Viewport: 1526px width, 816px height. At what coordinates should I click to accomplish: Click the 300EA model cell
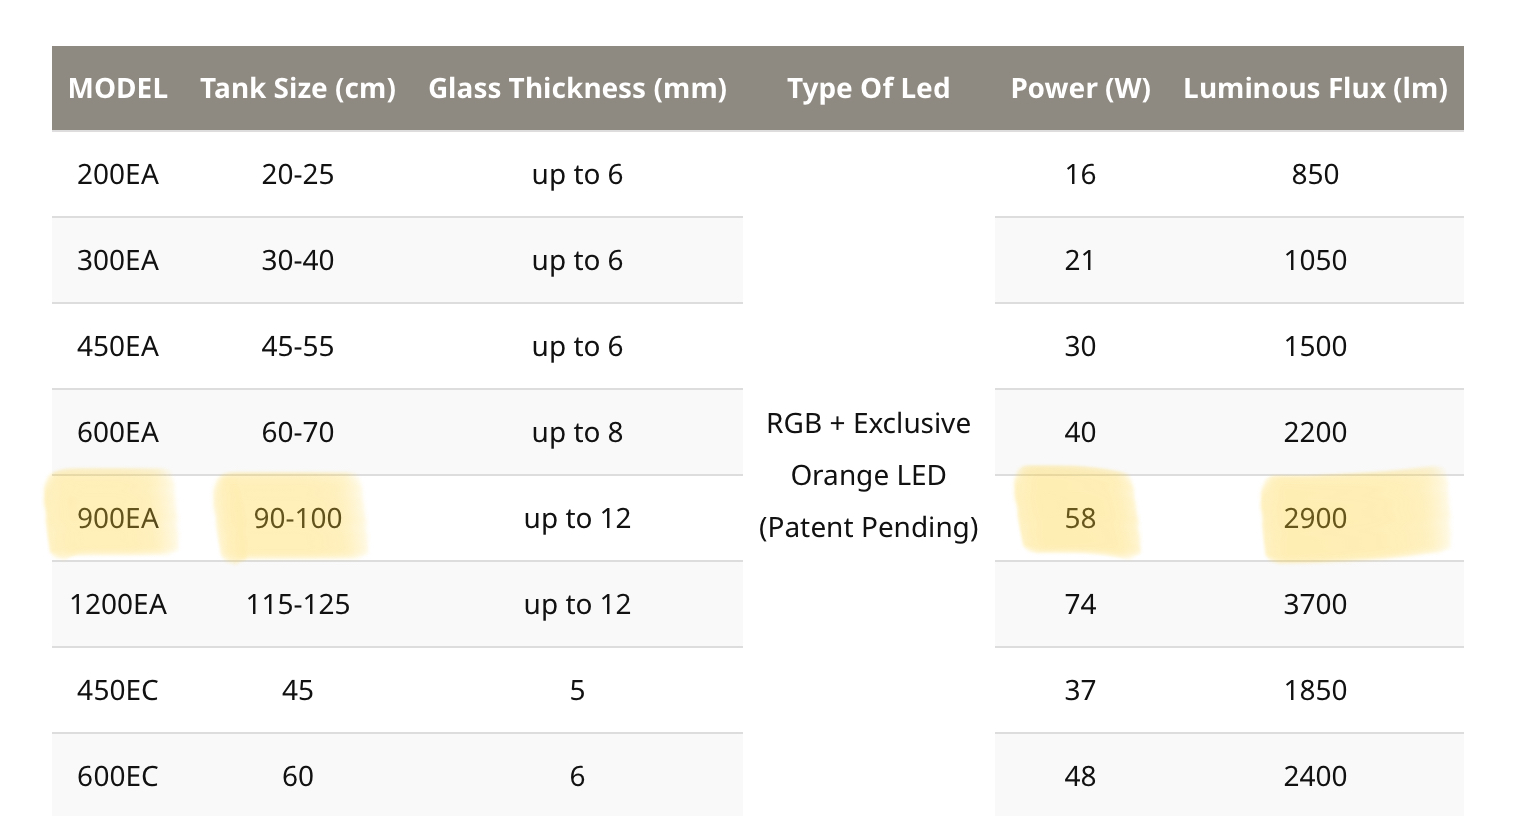[117, 260]
